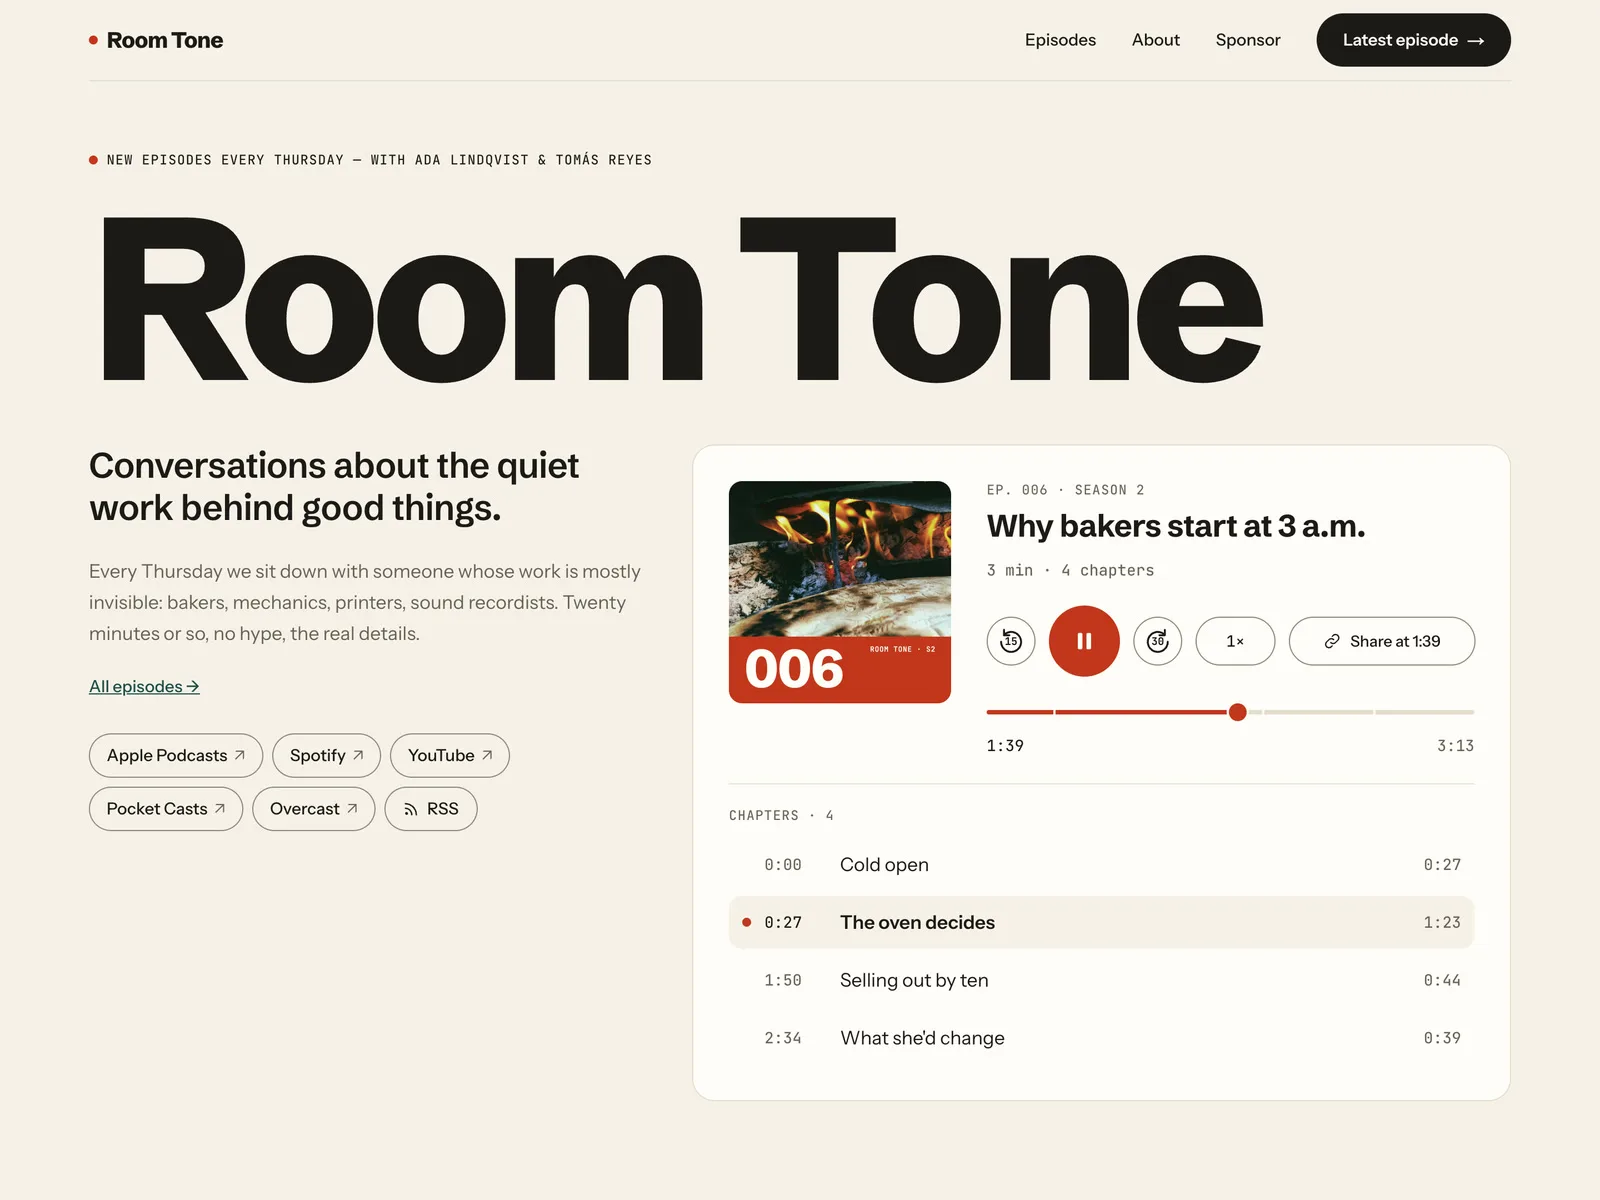Viewport: 1600px width, 1200px height.
Task: Open the show in Pocket Casts
Action: pyautogui.click(x=166, y=809)
